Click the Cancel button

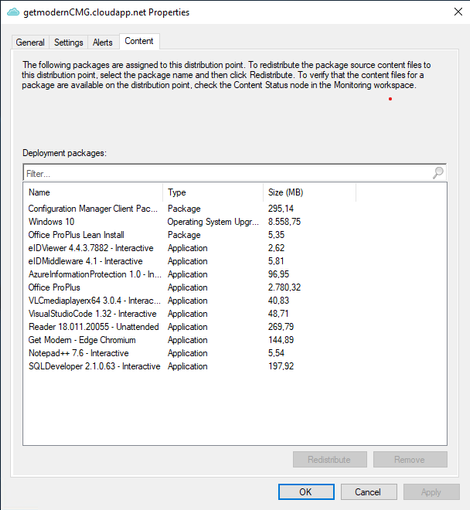368,492
